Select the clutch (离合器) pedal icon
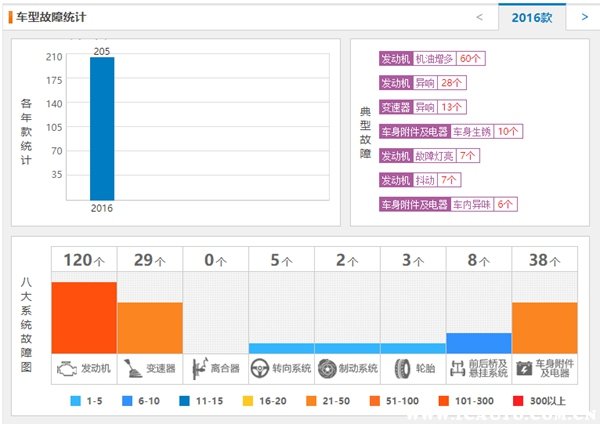The width and height of the screenshot is (600, 424). point(199,368)
